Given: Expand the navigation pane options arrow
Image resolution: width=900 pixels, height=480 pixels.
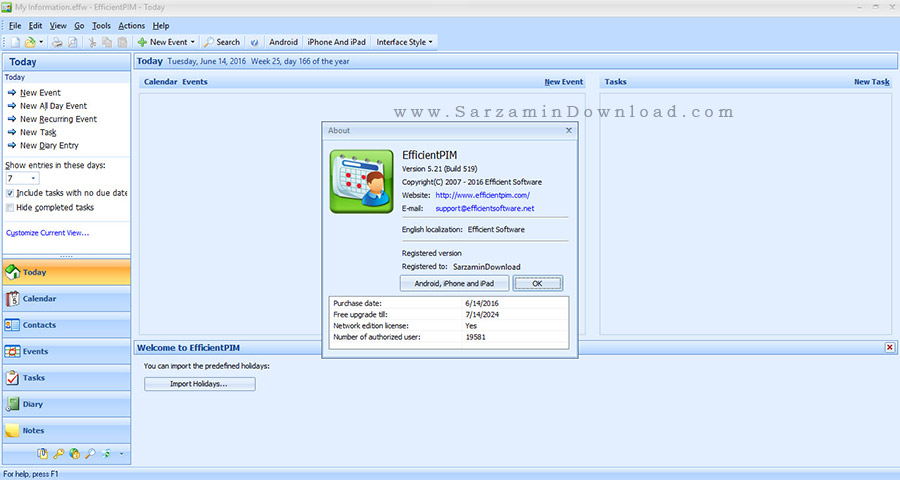Looking at the screenshot, I should point(121,454).
